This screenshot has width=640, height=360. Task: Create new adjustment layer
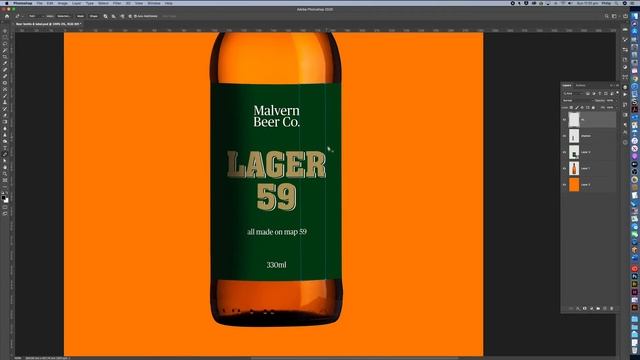coord(591,309)
